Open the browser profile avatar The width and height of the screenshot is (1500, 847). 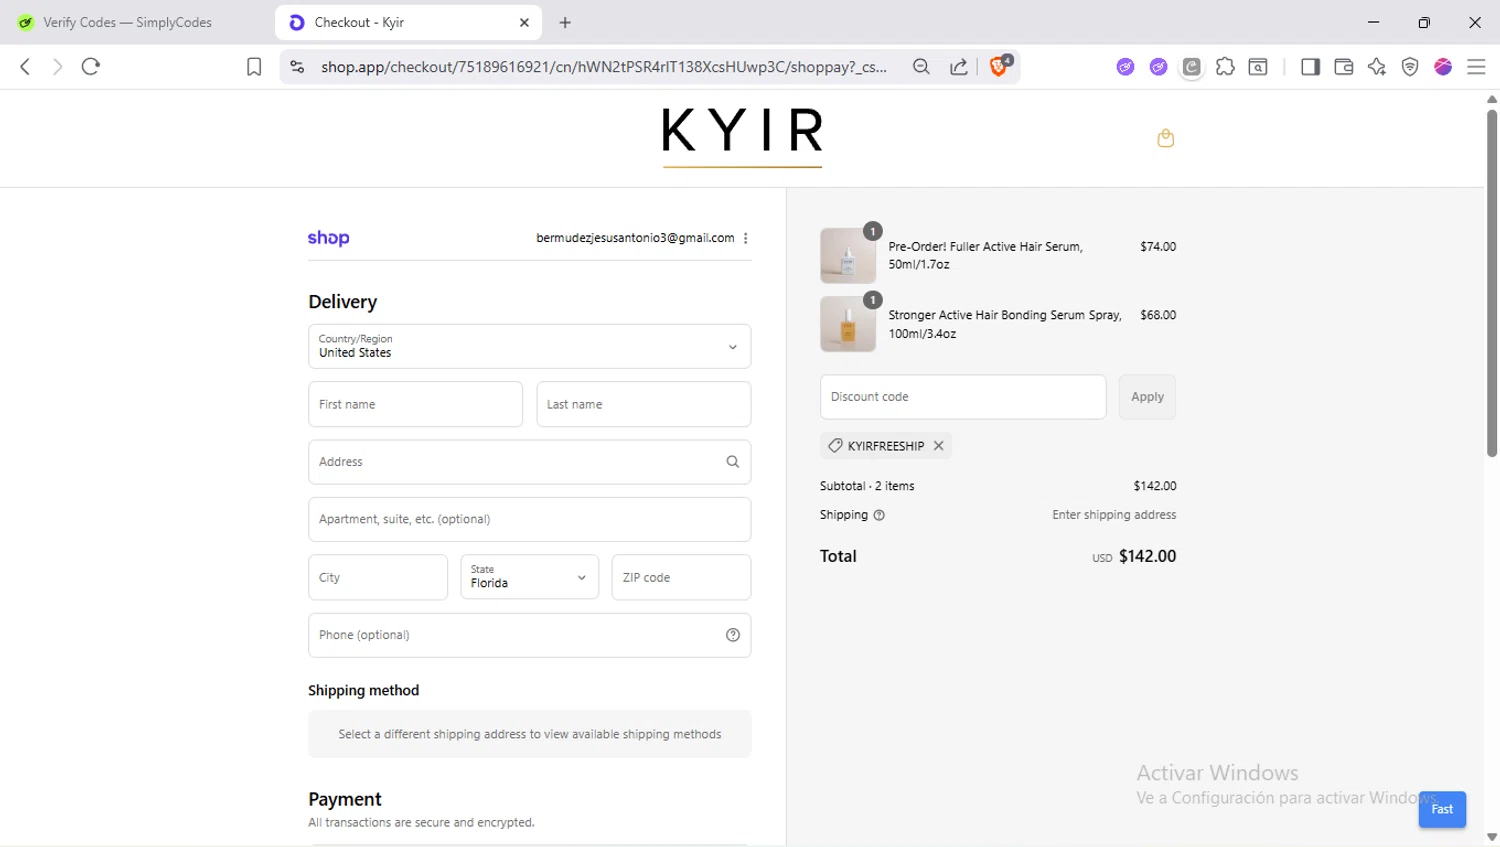(1443, 67)
